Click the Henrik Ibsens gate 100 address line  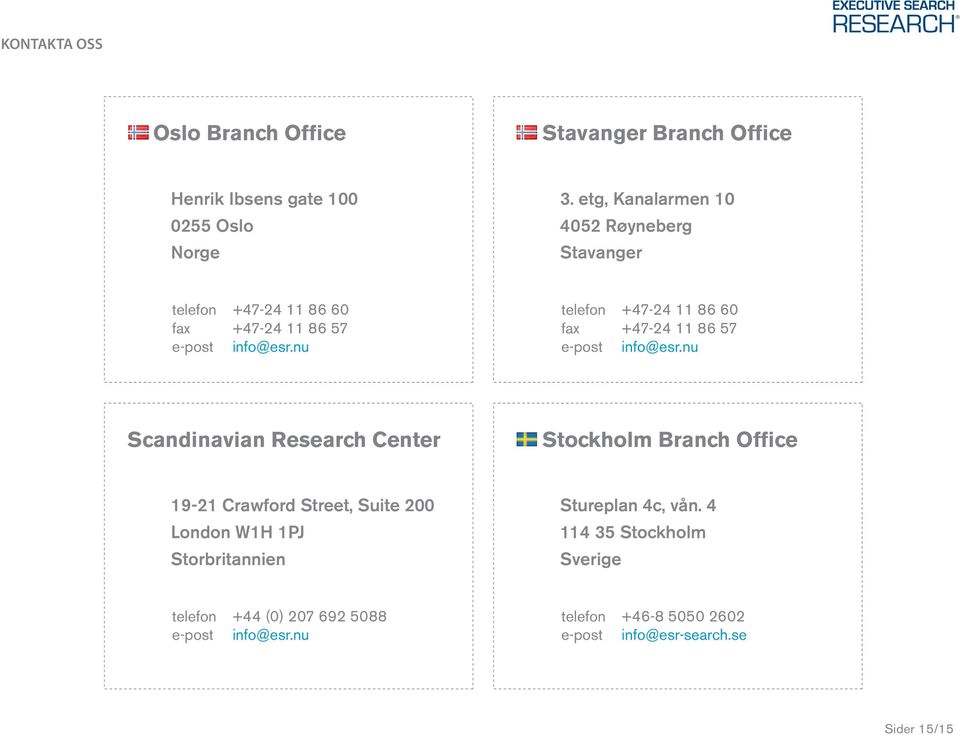[x=264, y=199]
